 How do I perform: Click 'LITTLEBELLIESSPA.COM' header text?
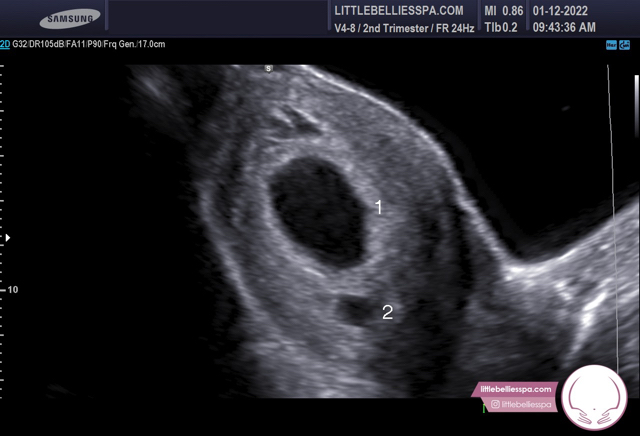pyautogui.click(x=399, y=11)
